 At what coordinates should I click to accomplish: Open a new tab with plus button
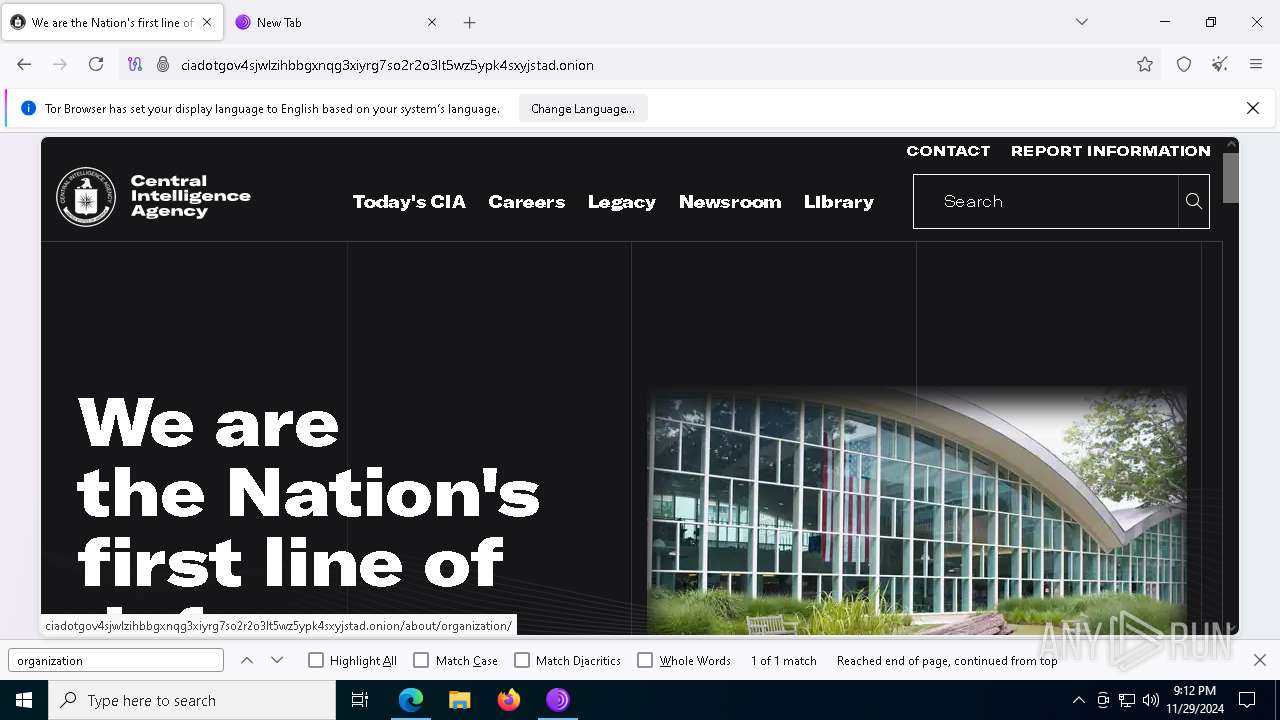click(470, 22)
